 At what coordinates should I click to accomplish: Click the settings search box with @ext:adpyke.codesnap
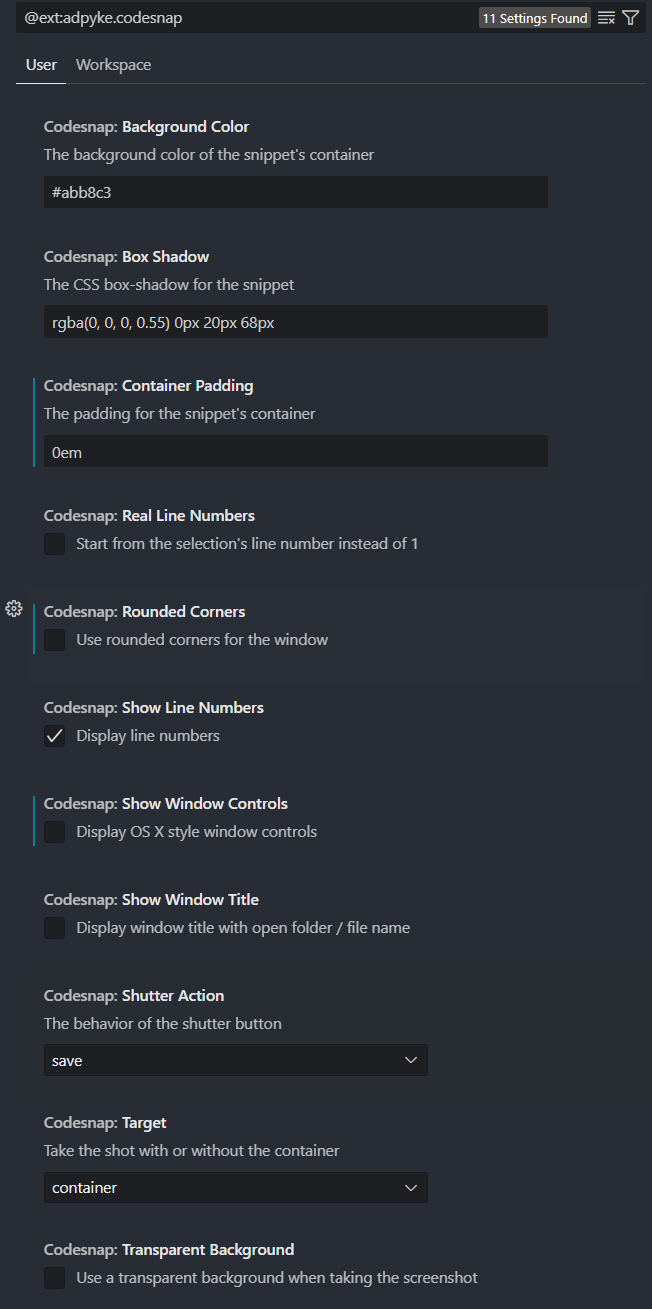click(245, 18)
